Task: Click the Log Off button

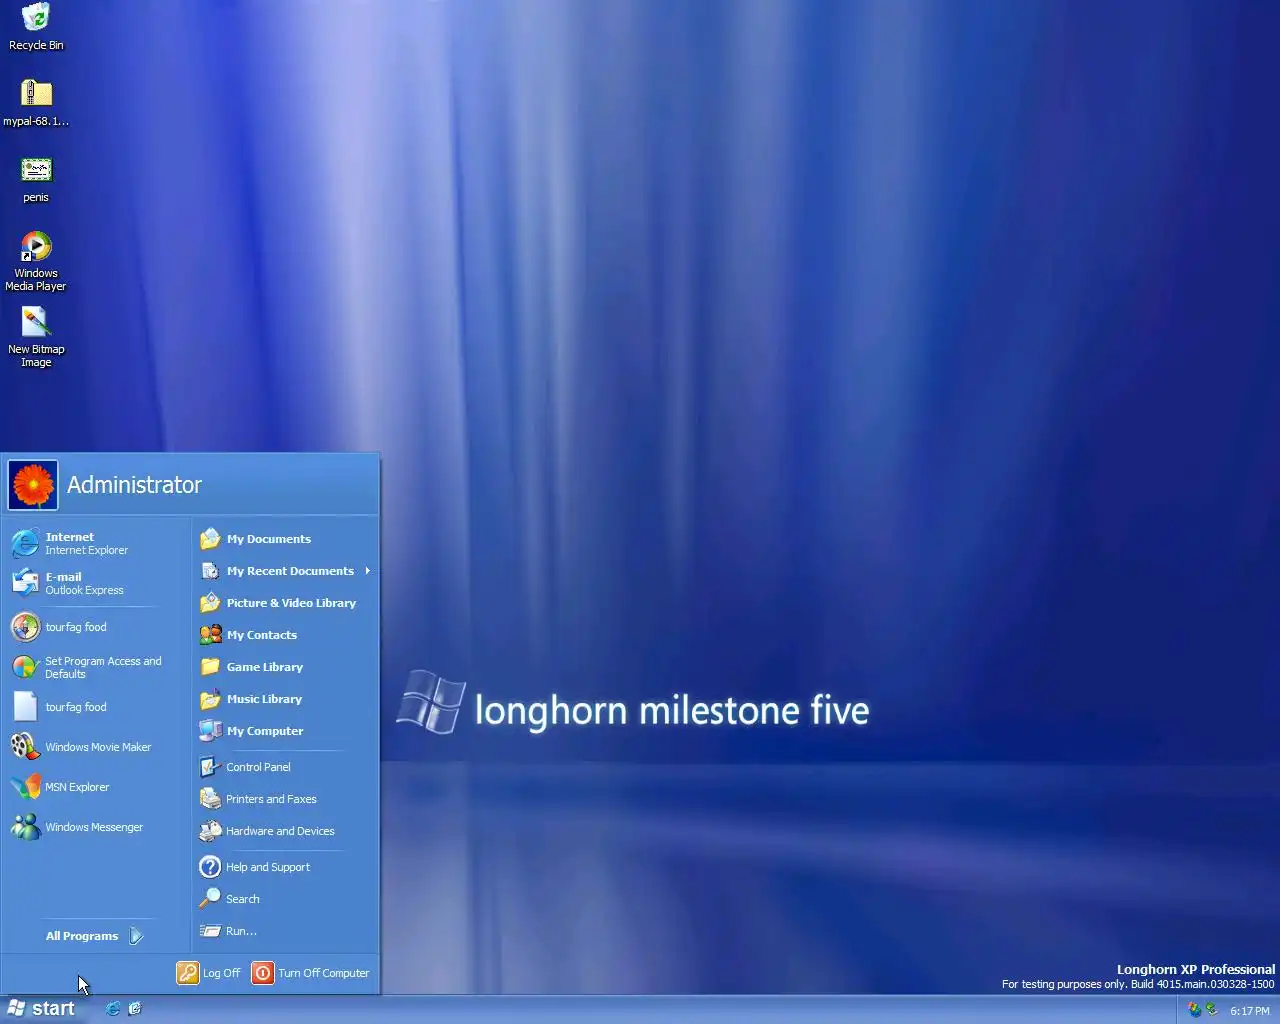Action: [x=209, y=973]
